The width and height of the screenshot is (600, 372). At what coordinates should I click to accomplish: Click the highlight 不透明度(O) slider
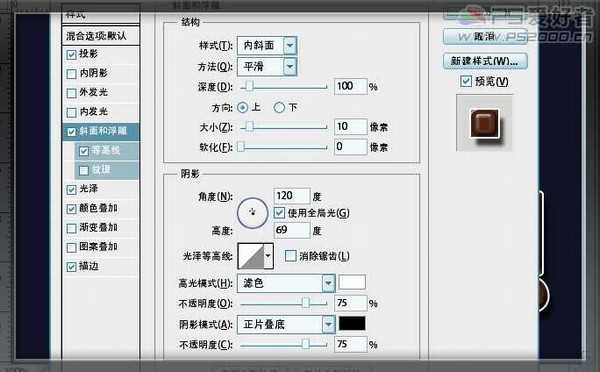point(284,303)
